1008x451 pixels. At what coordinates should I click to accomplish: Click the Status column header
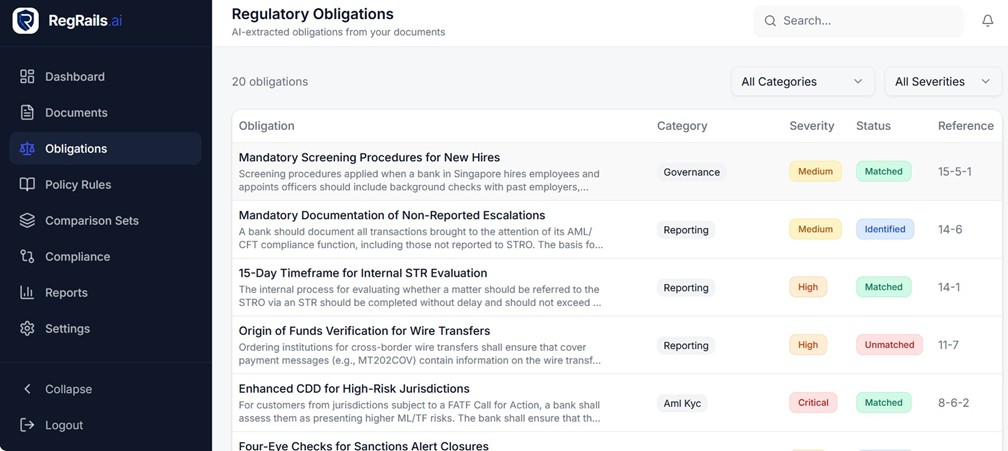(x=873, y=126)
